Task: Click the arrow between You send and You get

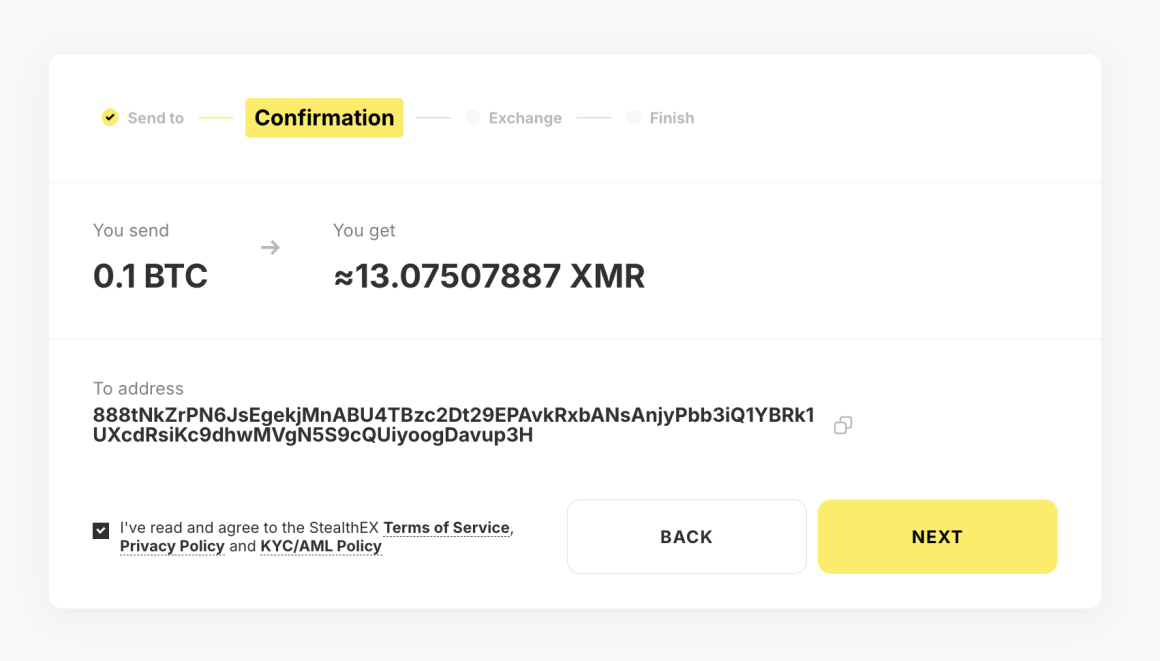Action: (269, 247)
